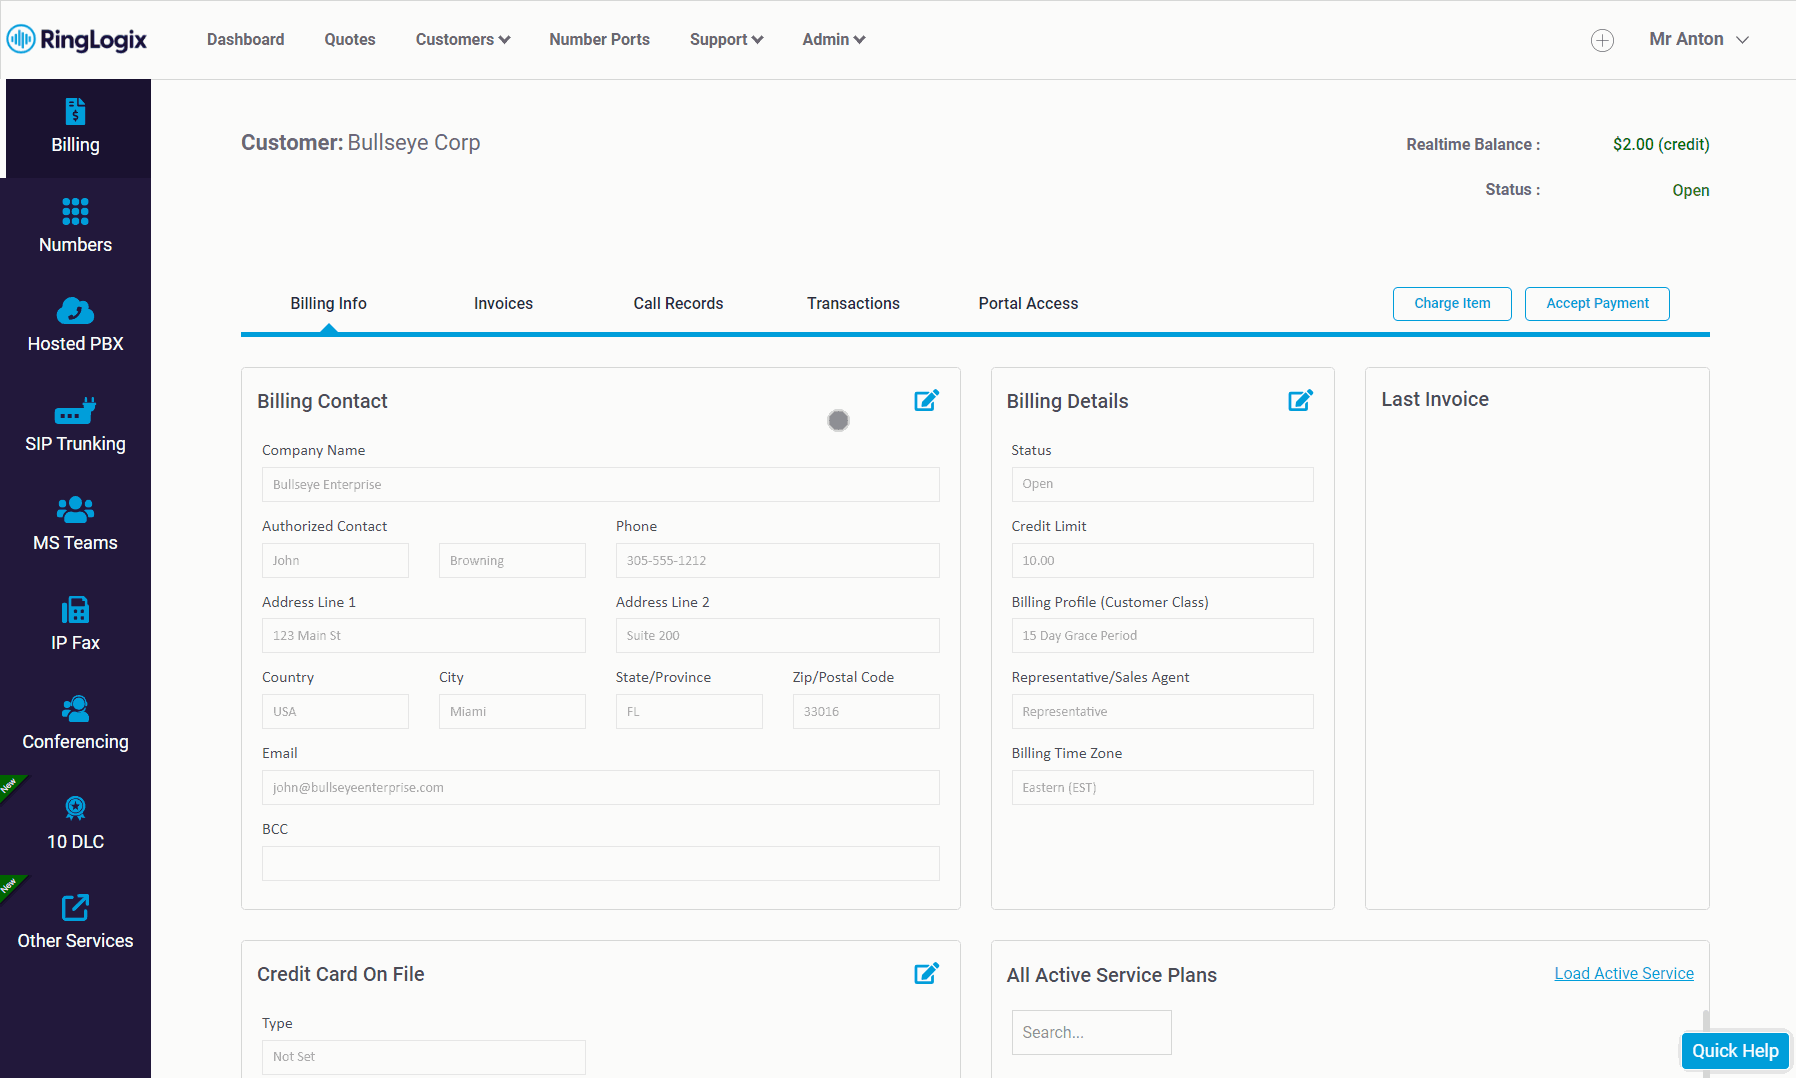Click the RingLogix logo
Screen dimensions: 1796x1078
click(x=77, y=39)
